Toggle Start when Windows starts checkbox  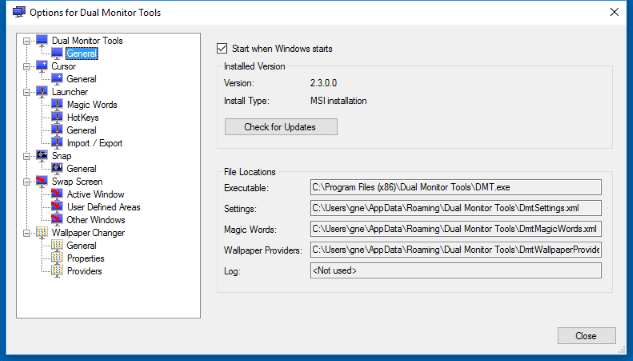point(222,48)
